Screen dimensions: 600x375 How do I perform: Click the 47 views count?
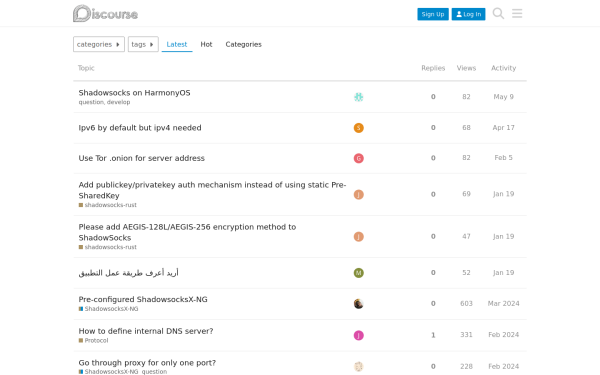466,236
